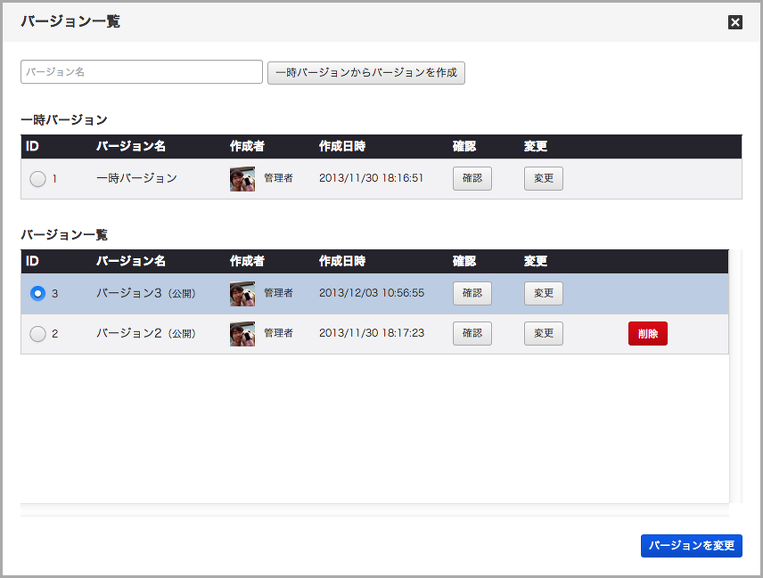This screenshot has width=763, height=578.
Task: Click 確認 button for 一時バージョン row
Action: (472, 179)
